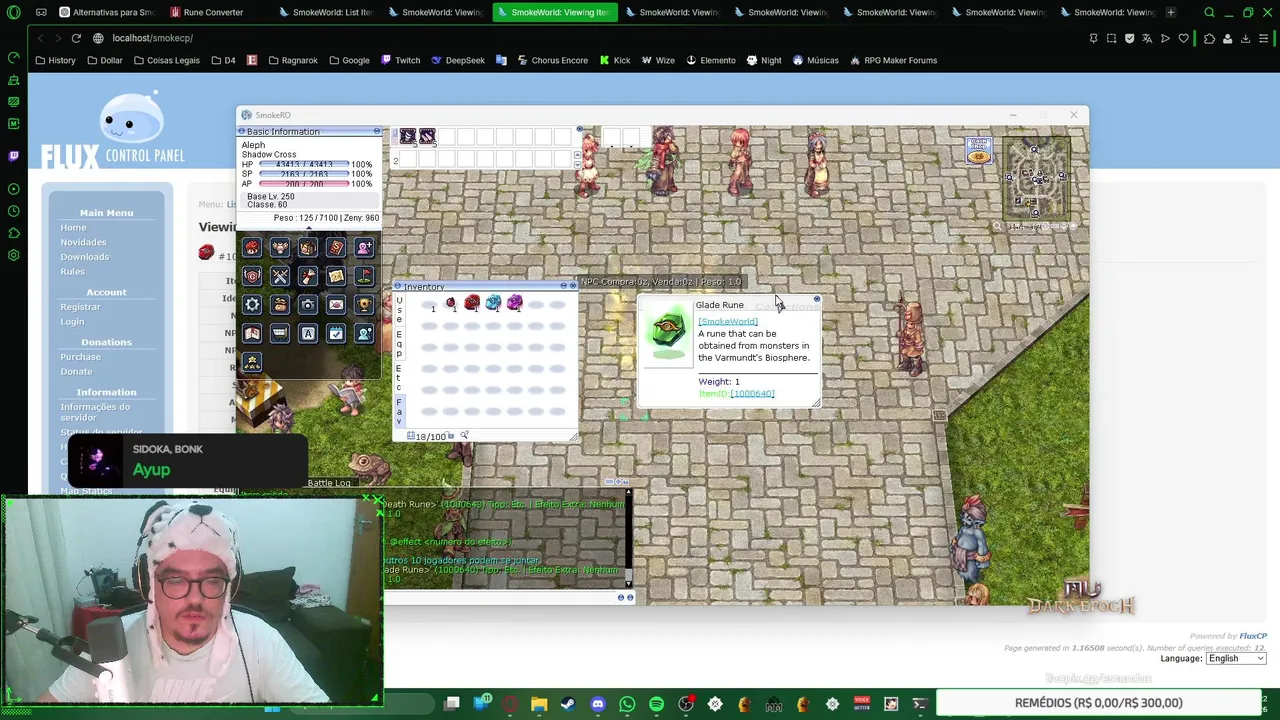
Task: Open the DeepSeek bookmark
Action: (x=458, y=60)
